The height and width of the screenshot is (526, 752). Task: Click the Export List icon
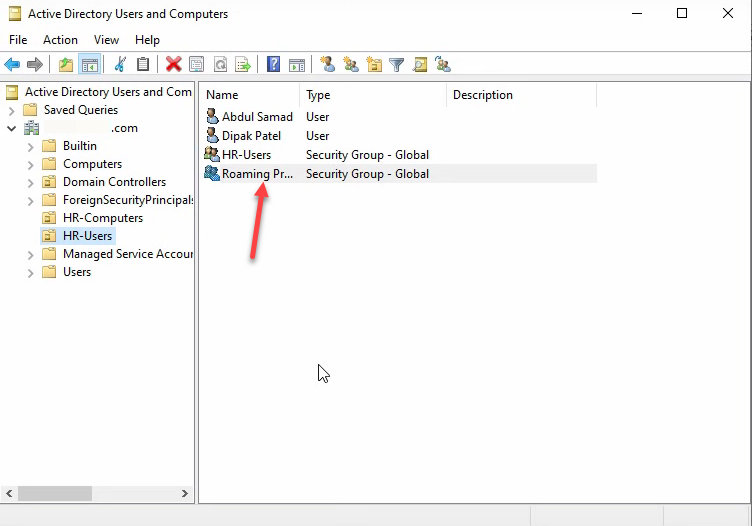(243, 64)
